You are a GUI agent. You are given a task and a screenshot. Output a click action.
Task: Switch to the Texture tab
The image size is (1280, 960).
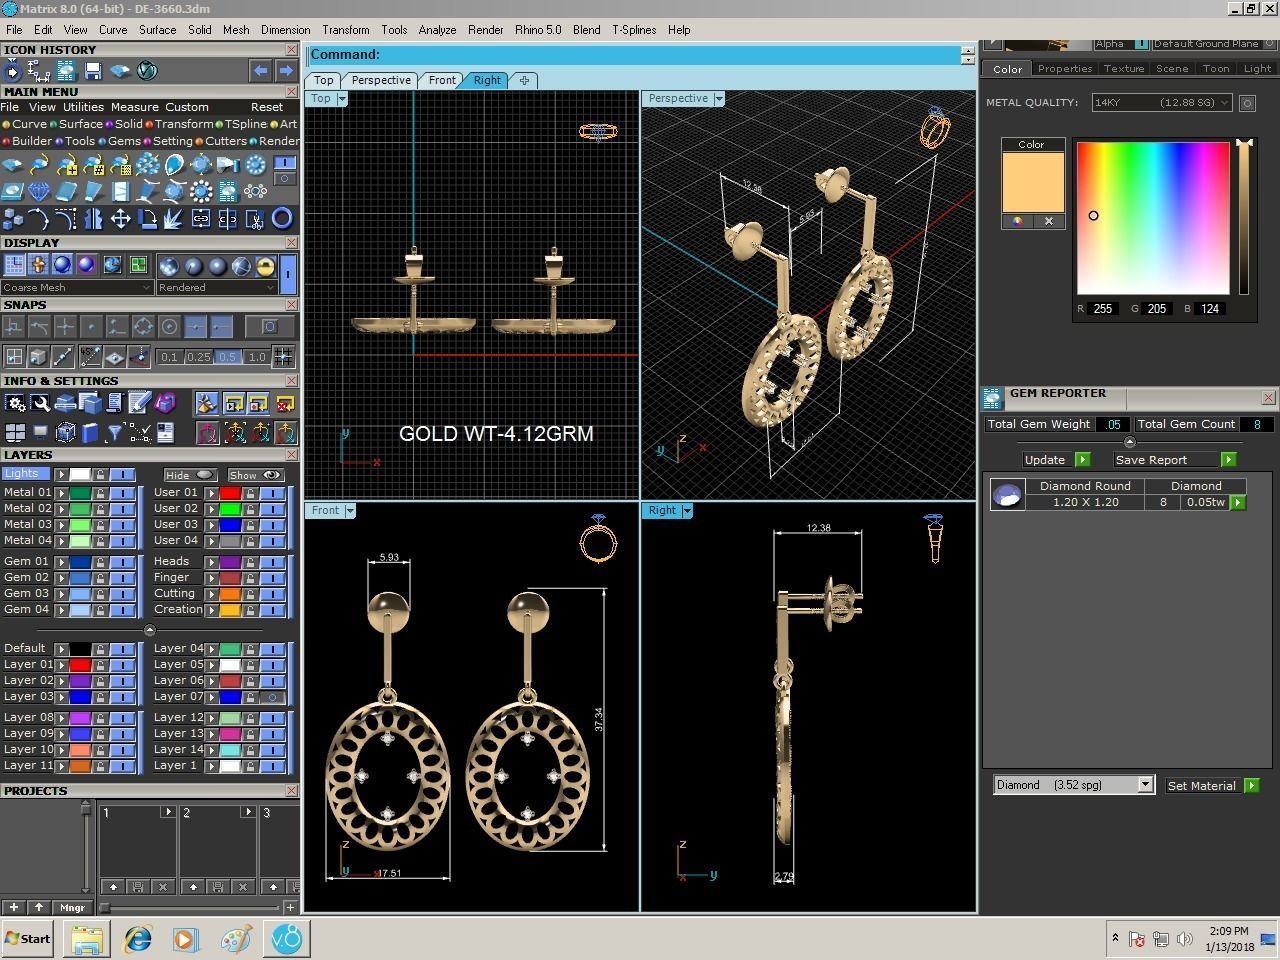pos(1124,69)
